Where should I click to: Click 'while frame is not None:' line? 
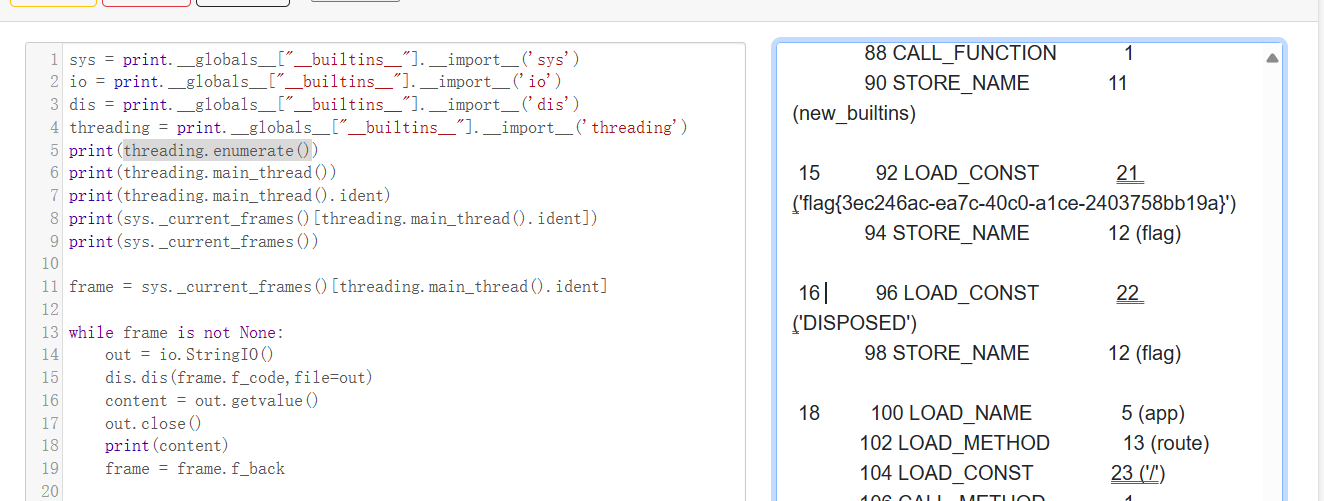[x=176, y=333]
